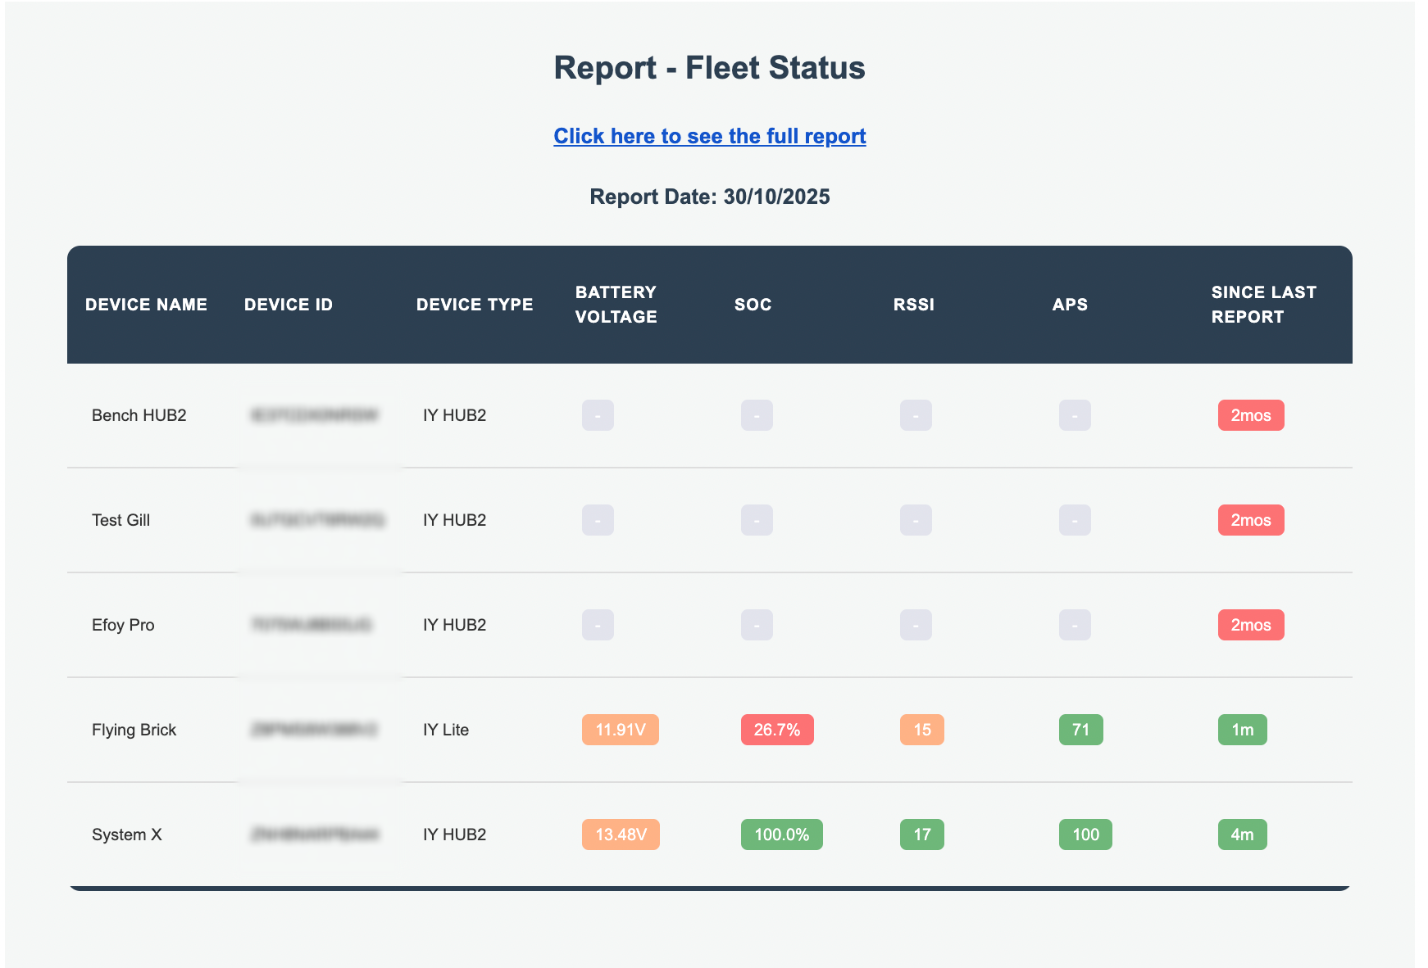Click the APS badge showing 71
This screenshot has height=968, width=1428.
pos(1080,730)
